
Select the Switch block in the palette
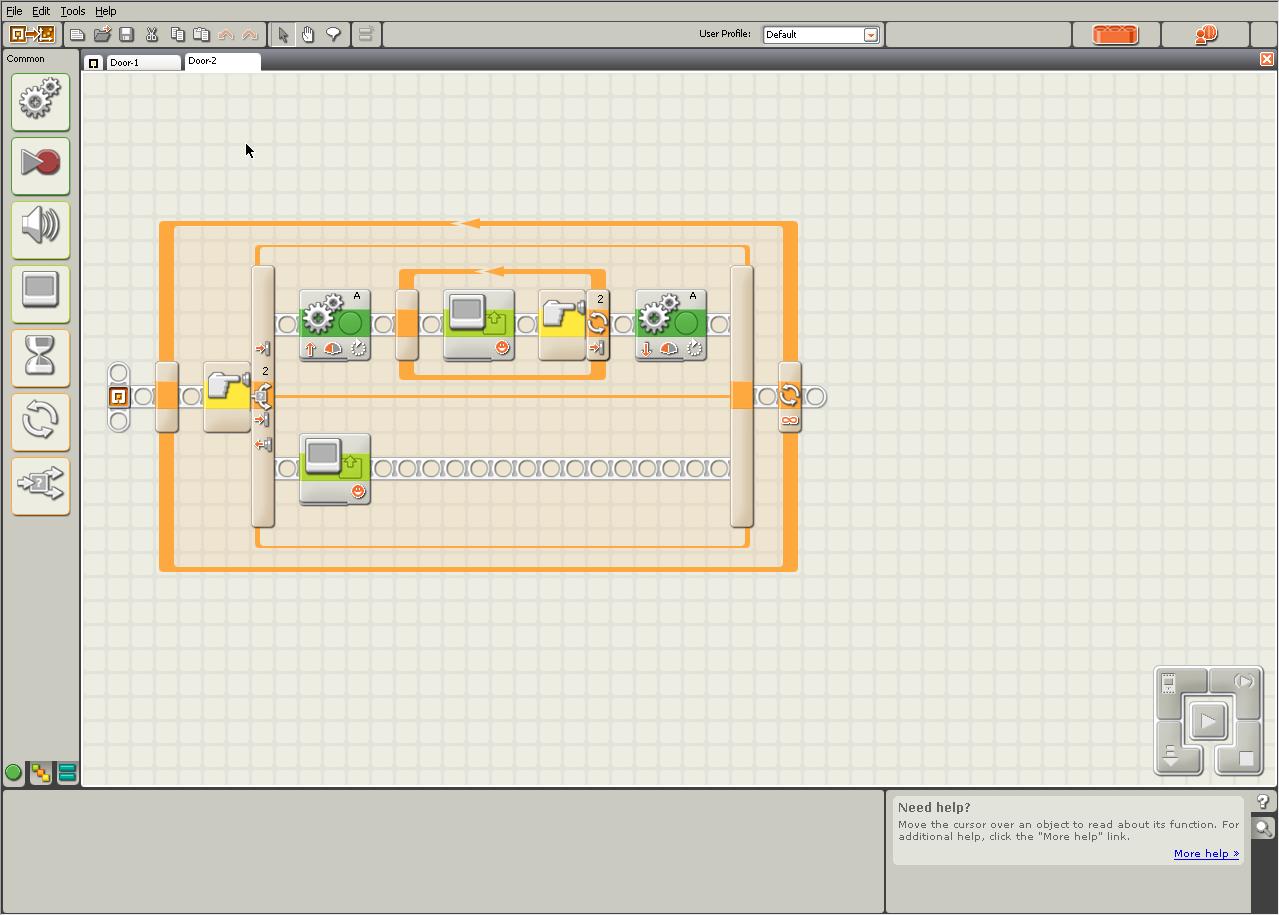click(40, 485)
